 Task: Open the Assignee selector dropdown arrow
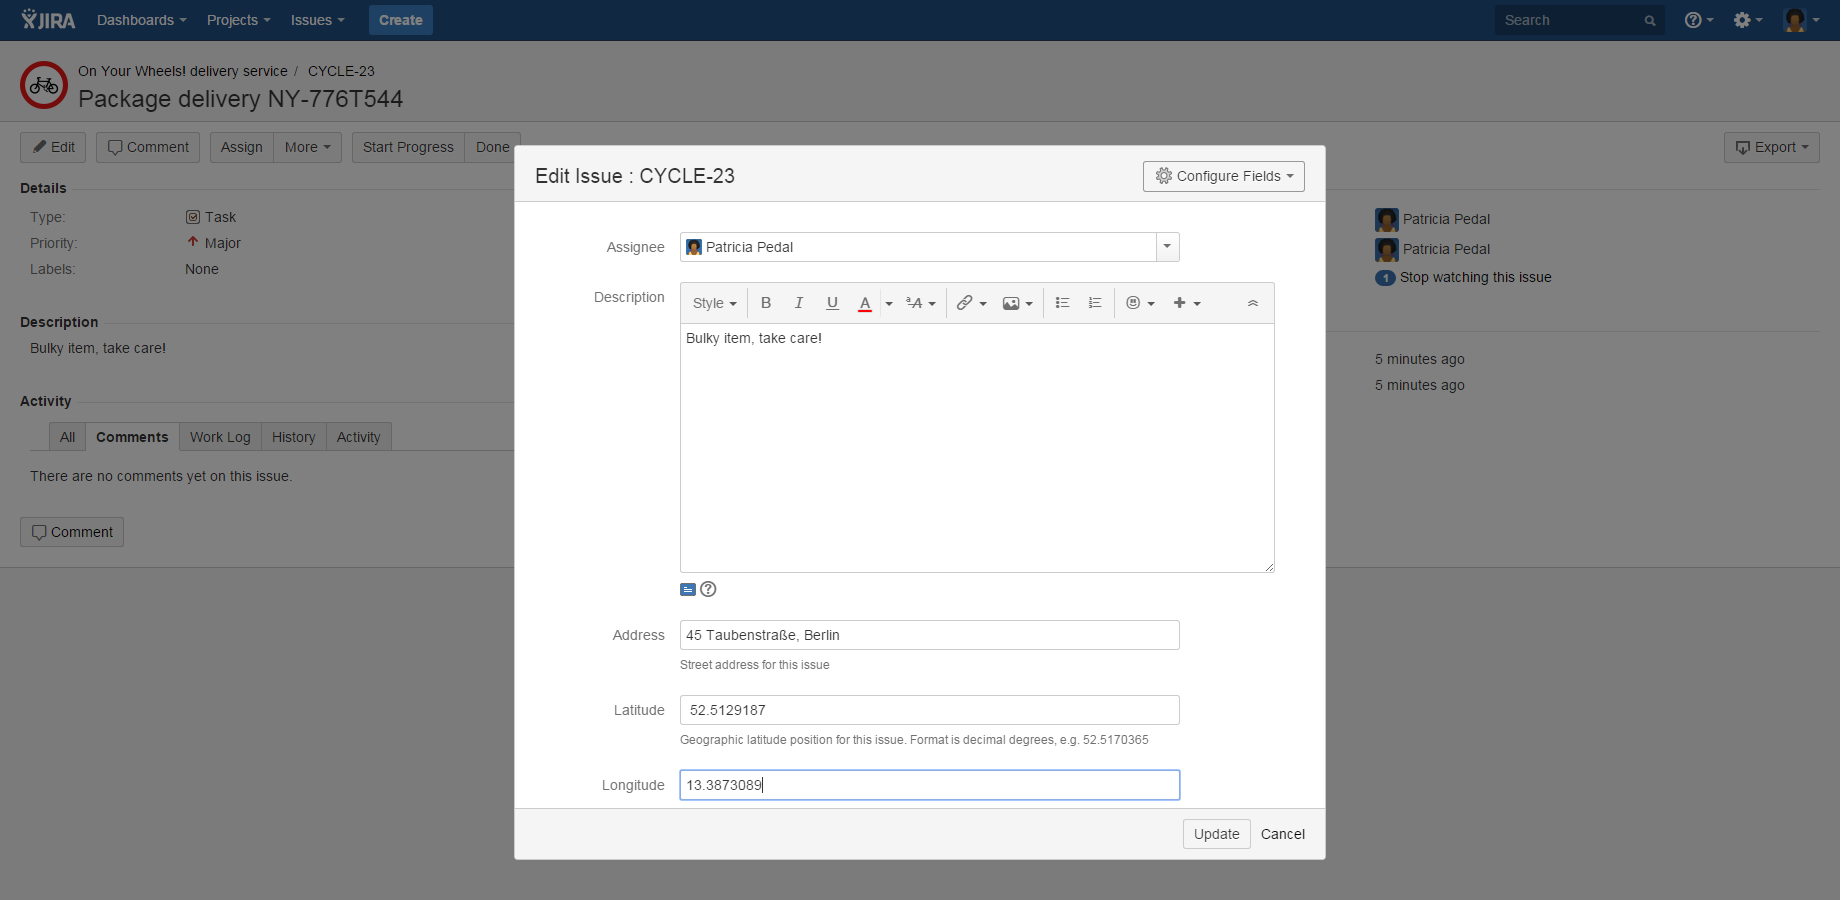(x=1166, y=247)
